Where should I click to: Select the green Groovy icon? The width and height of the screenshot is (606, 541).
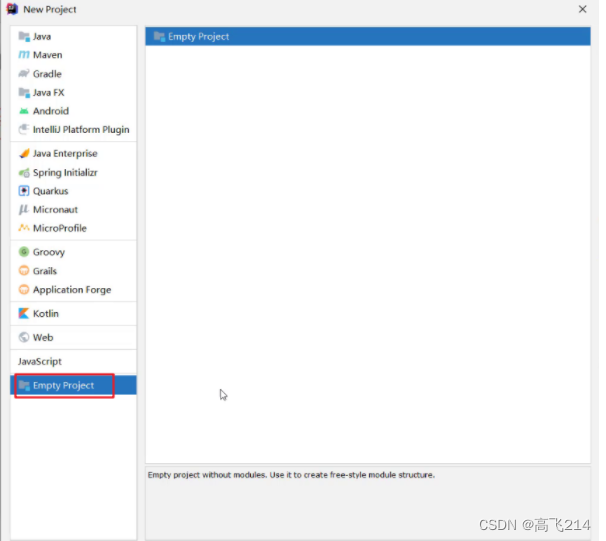tap(24, 252)
